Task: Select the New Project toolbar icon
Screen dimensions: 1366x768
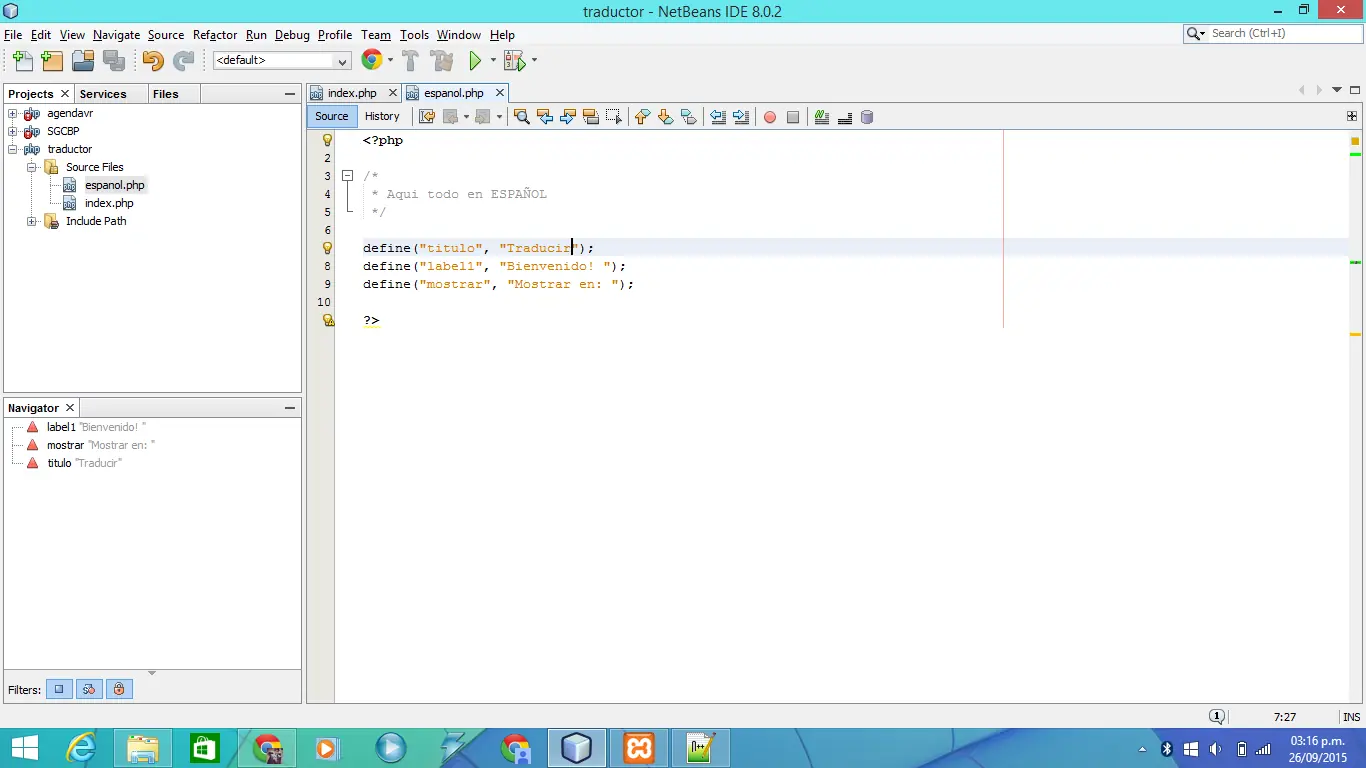Action: [x=51, y=60]
